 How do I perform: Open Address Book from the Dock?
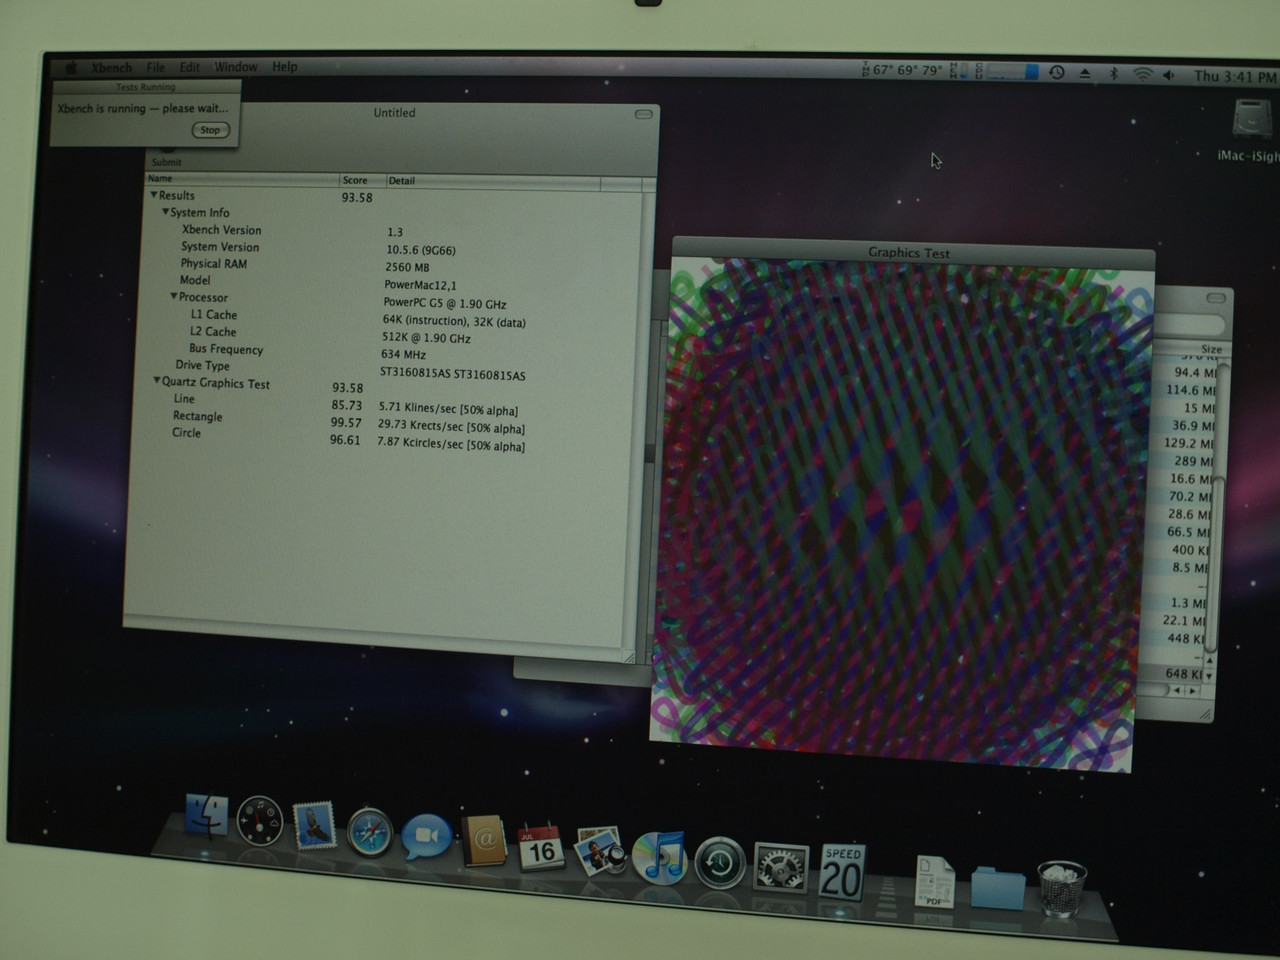pos(484,841)
